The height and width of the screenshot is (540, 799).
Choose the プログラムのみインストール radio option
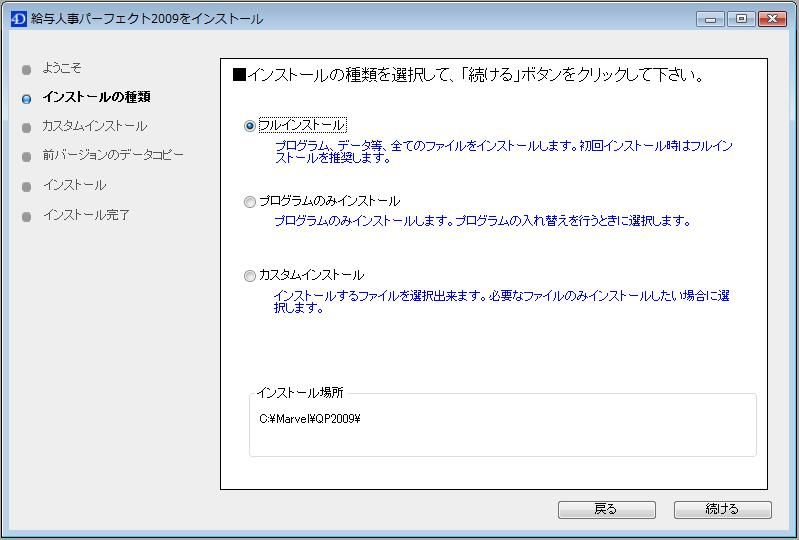(x=250, y=202)
